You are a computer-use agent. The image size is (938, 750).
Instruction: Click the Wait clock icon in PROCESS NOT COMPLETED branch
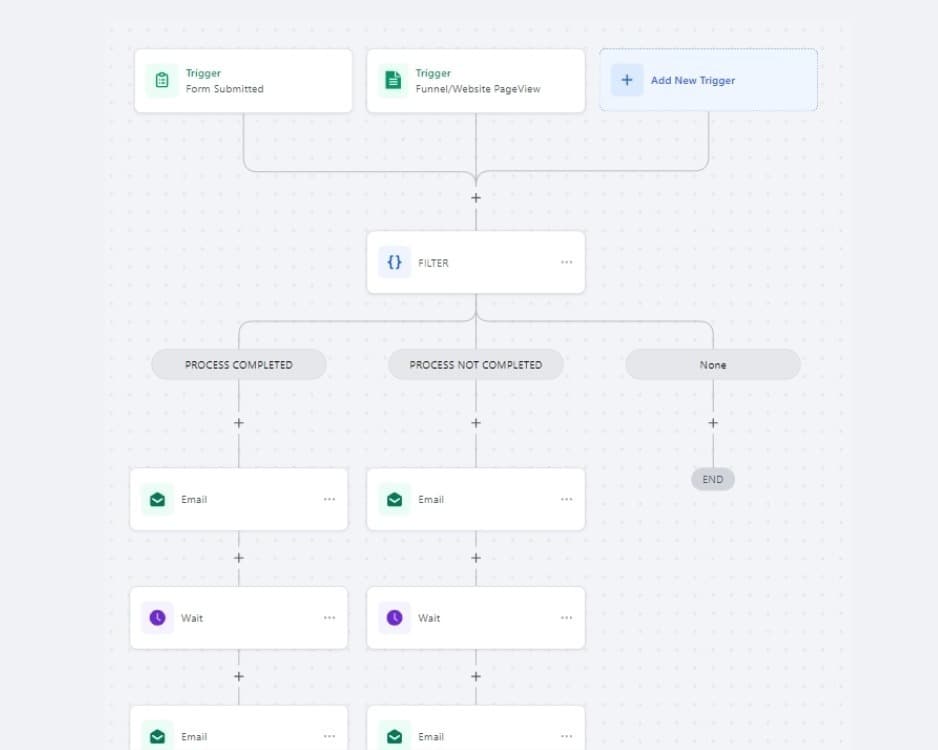coord(394,618)
